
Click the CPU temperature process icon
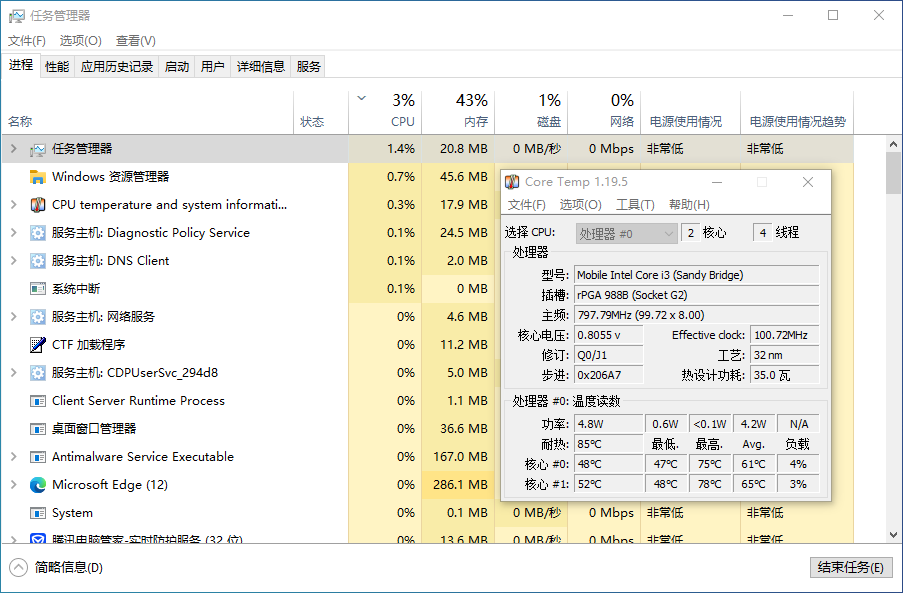tap(38, 205)
